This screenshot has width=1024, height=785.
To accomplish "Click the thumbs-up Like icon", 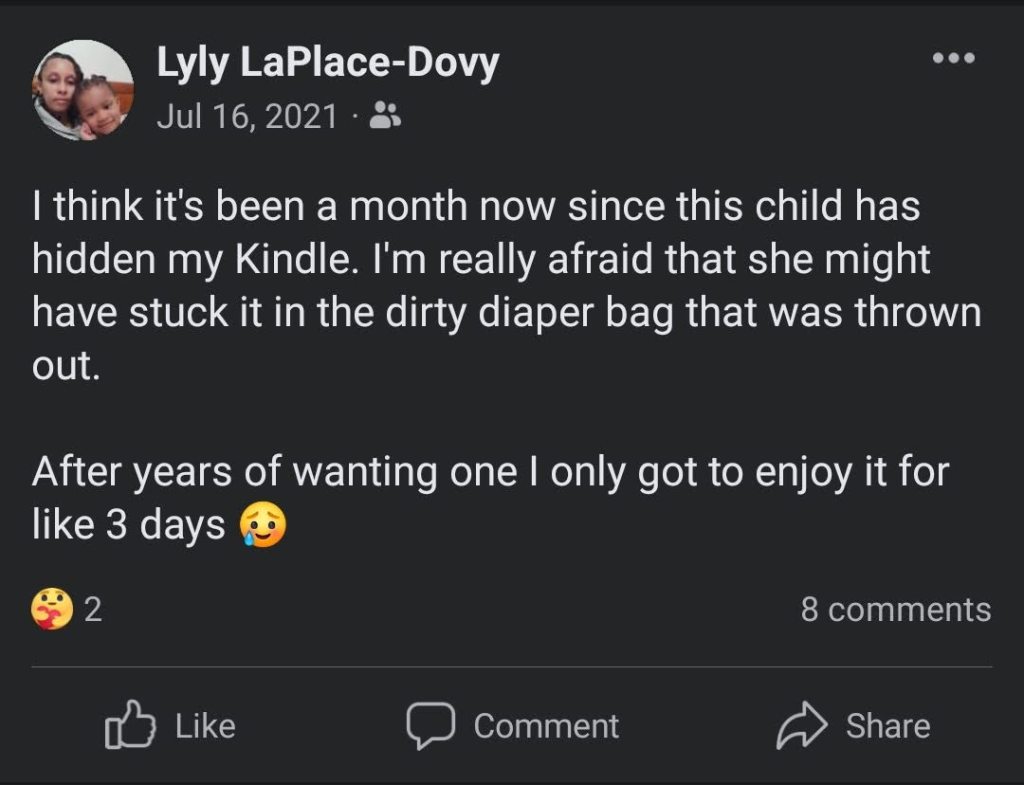I will [x=130, y=725].
